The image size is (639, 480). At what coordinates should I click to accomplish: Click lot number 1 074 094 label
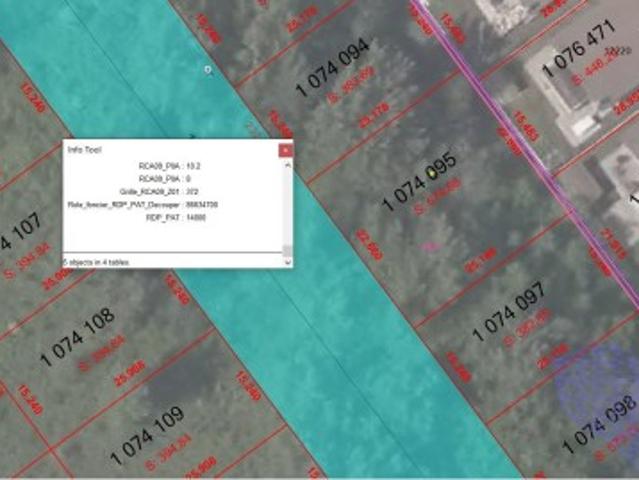pos(333,67)
